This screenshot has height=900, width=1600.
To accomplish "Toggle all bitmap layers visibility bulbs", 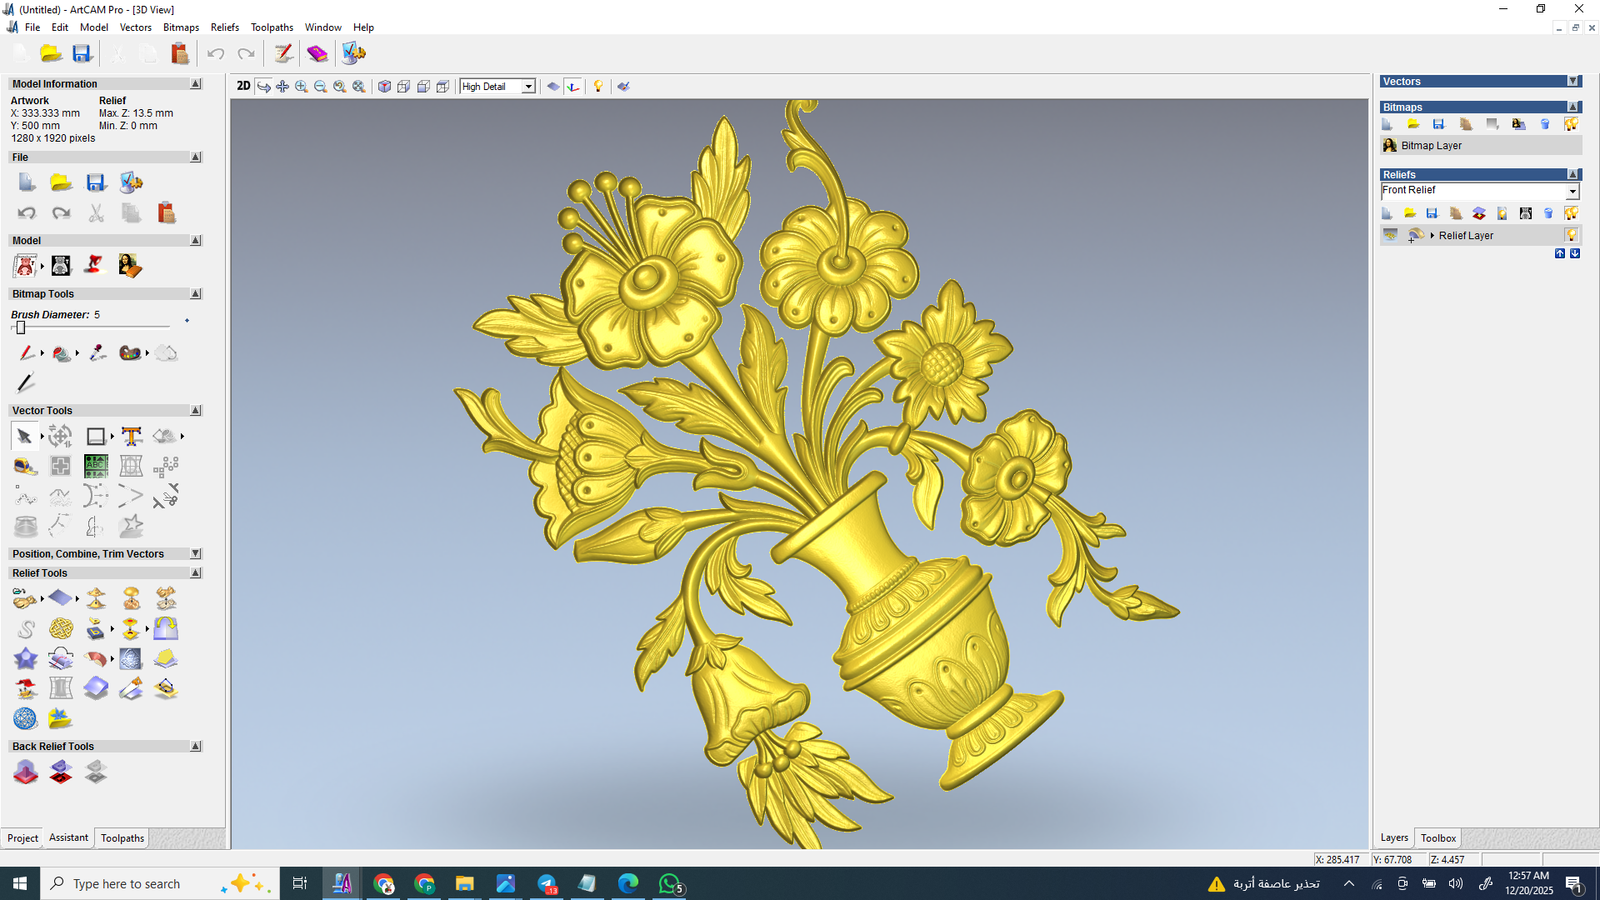I will coord(1571,124).
